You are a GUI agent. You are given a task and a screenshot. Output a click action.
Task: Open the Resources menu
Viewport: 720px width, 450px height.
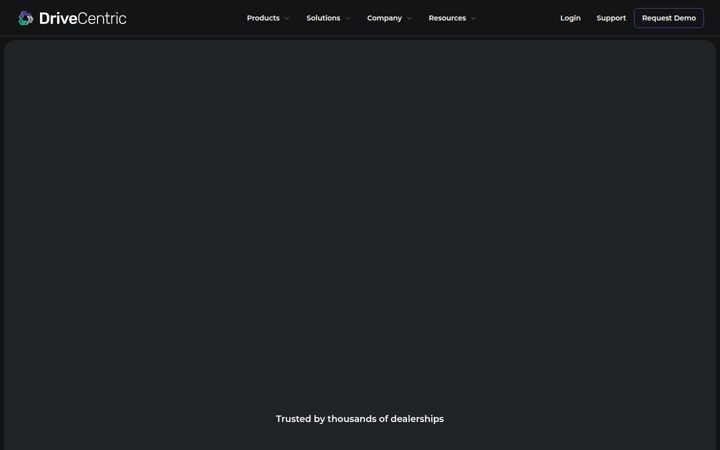point(447,18)
